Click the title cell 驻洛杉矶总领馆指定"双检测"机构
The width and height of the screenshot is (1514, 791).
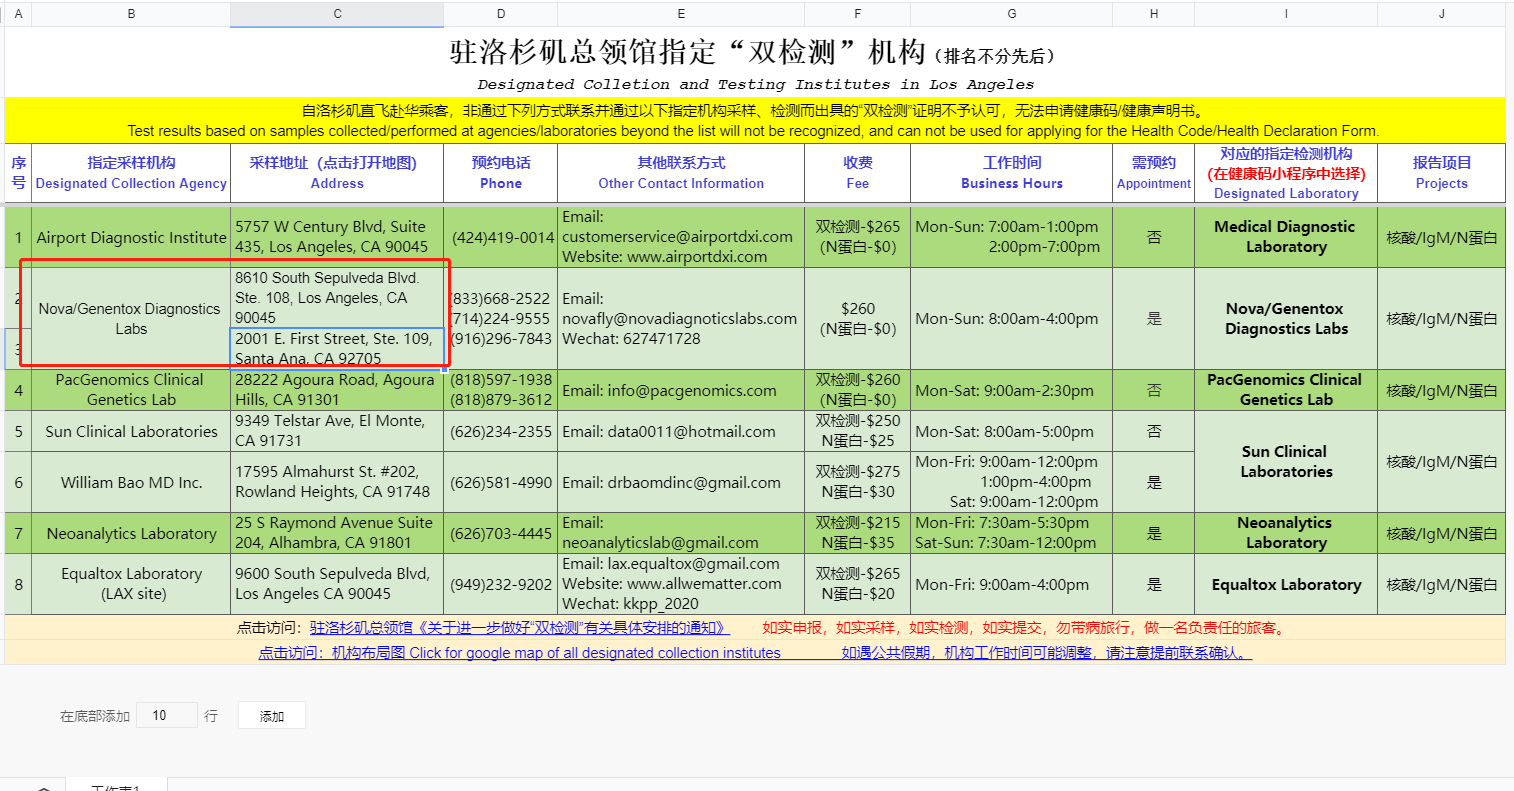click(x=753, y=52)
